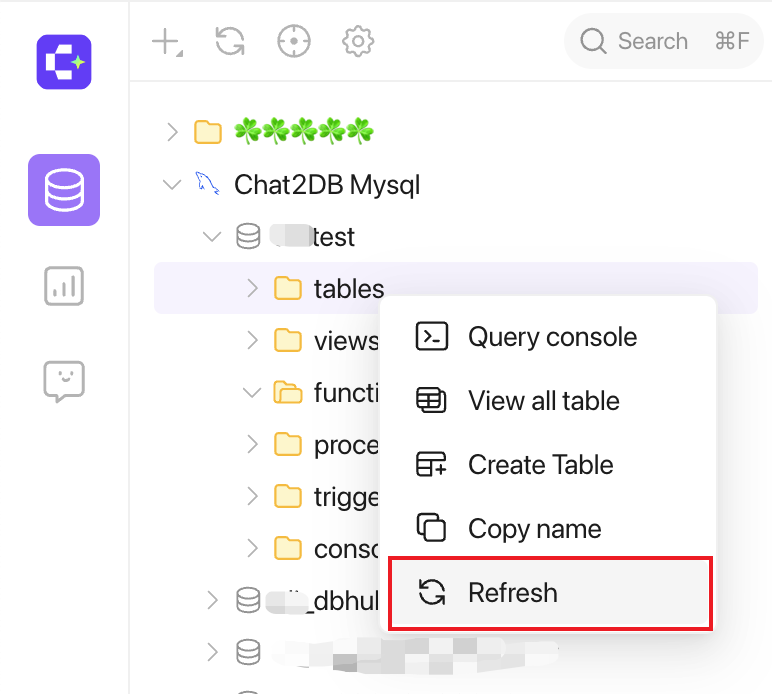This screenshot has width=772, height=694.
Task: Collapse the functions folder chevron
Action: coord(252,392)
